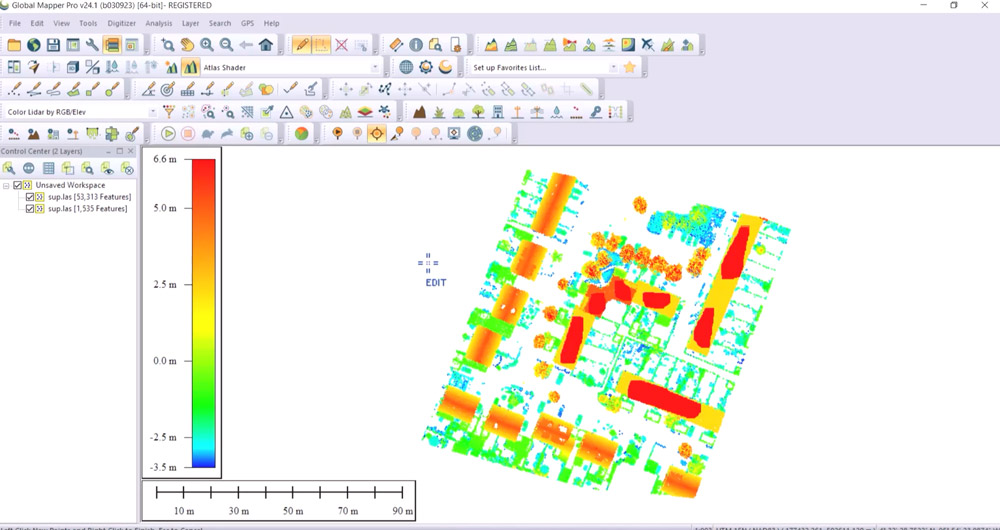The width and height of the screenshot is (1000, 530).
Task: Open the File menu
Action: click(x=15, y=23)
